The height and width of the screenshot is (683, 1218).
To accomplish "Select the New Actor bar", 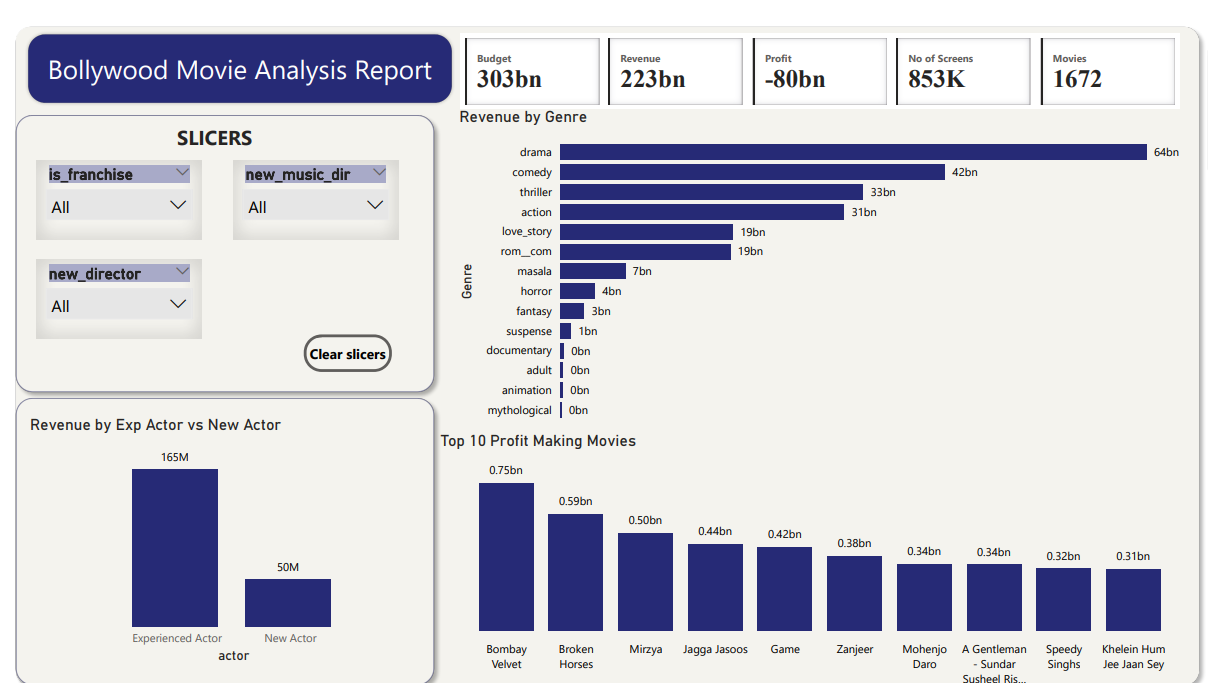I will [x=288, y=603].
